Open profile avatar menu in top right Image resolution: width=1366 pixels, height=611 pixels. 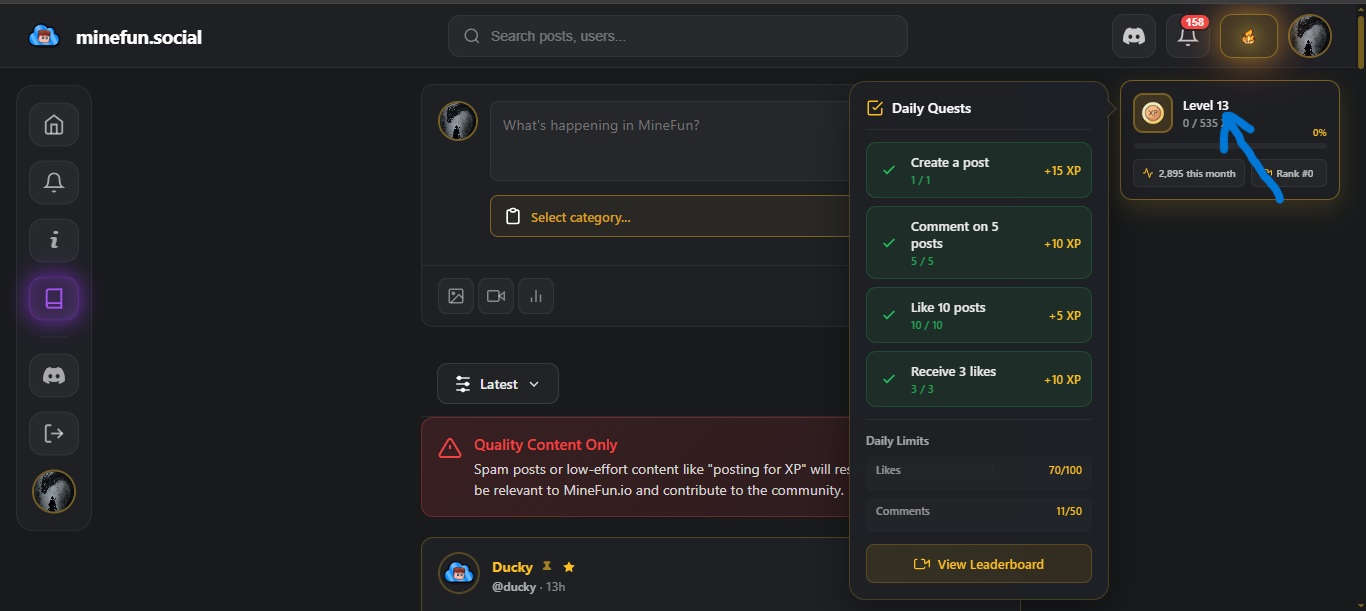(1309, 36)
